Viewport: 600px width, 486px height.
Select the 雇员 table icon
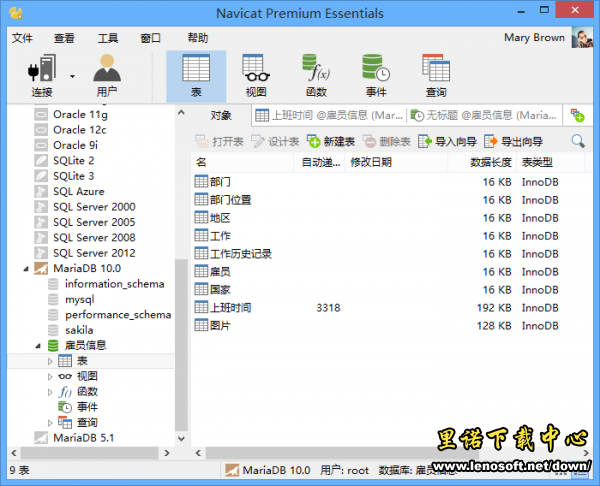(201, 271)
